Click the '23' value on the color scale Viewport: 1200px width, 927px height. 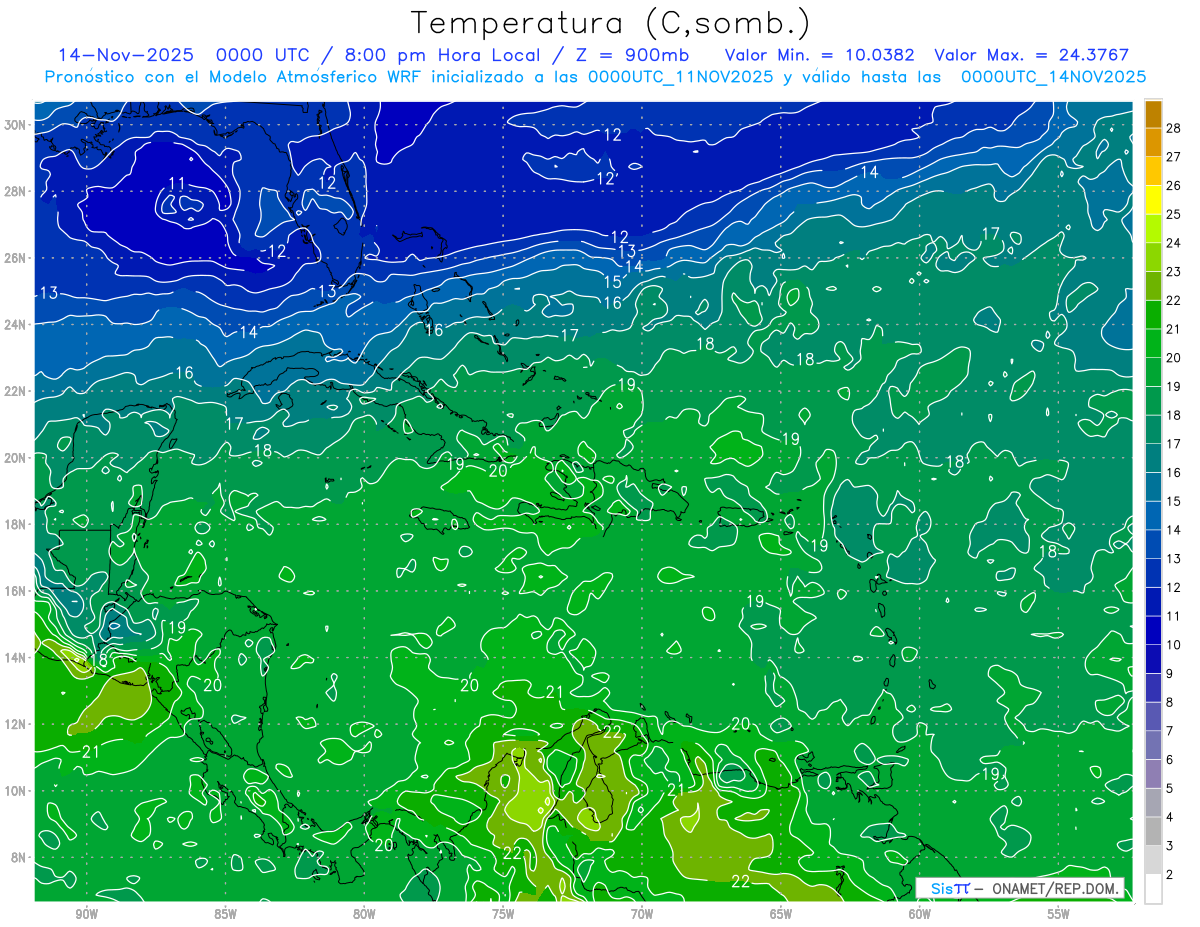(x=1174, y=272)
